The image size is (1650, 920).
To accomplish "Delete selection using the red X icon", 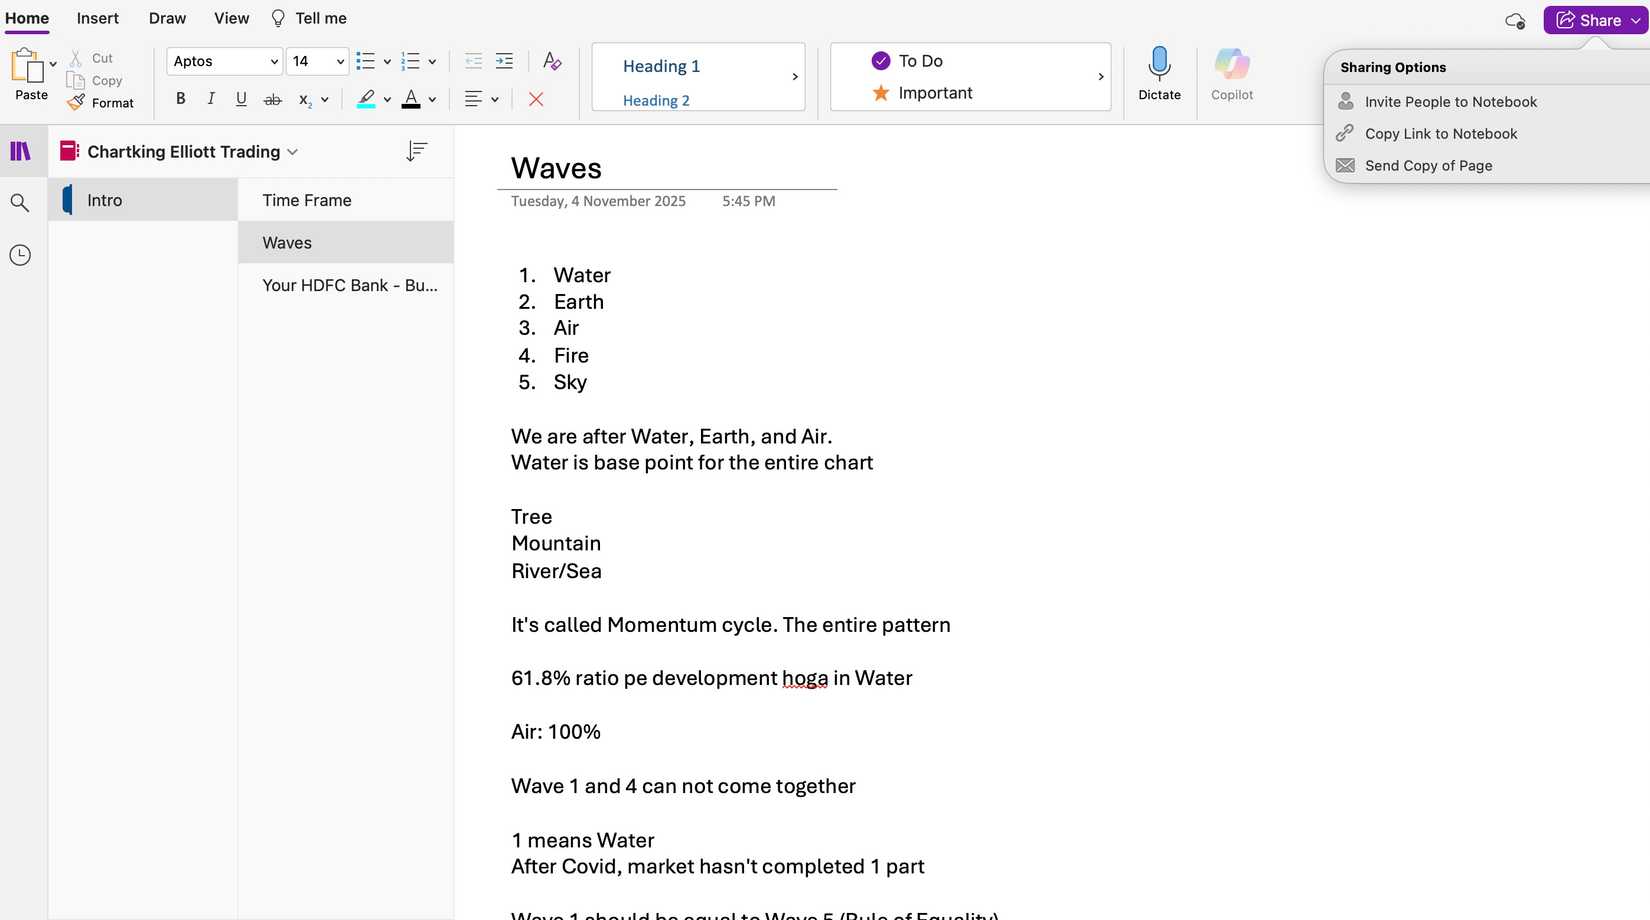I will click(536, 99).
